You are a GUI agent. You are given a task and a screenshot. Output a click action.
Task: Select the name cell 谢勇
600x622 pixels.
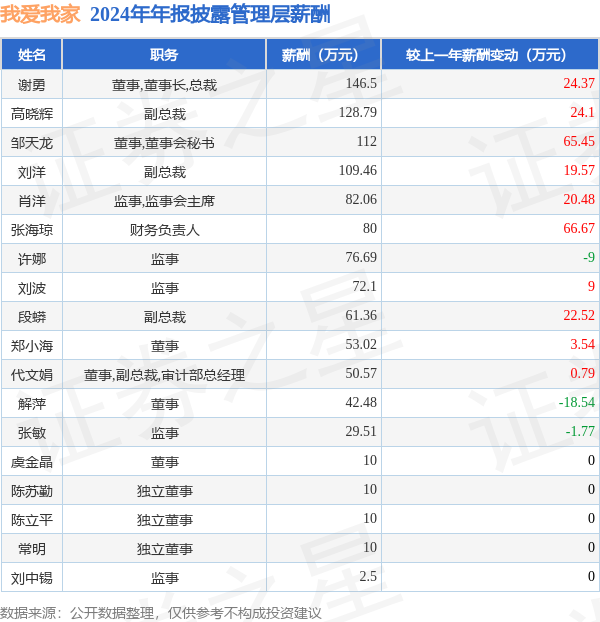pyautogui.click(x=32, y=84)
